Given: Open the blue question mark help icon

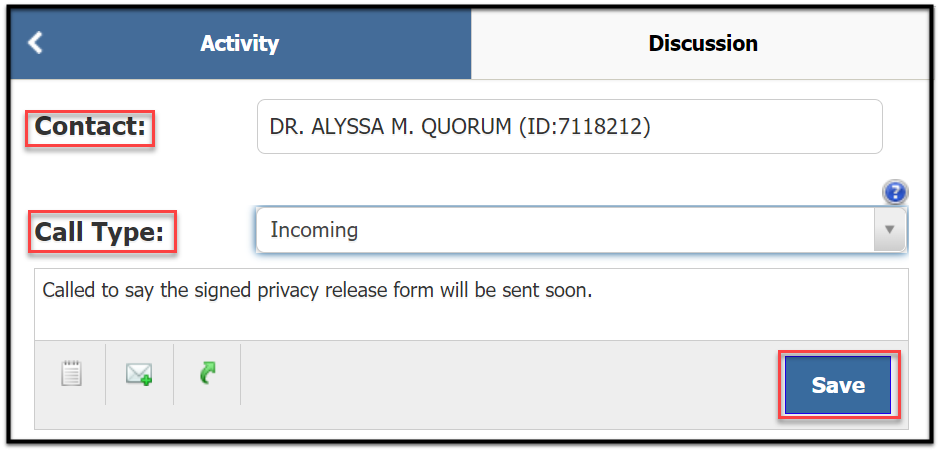Looking at the screenshot, I should pyautogui.click(x=896, y=193).
